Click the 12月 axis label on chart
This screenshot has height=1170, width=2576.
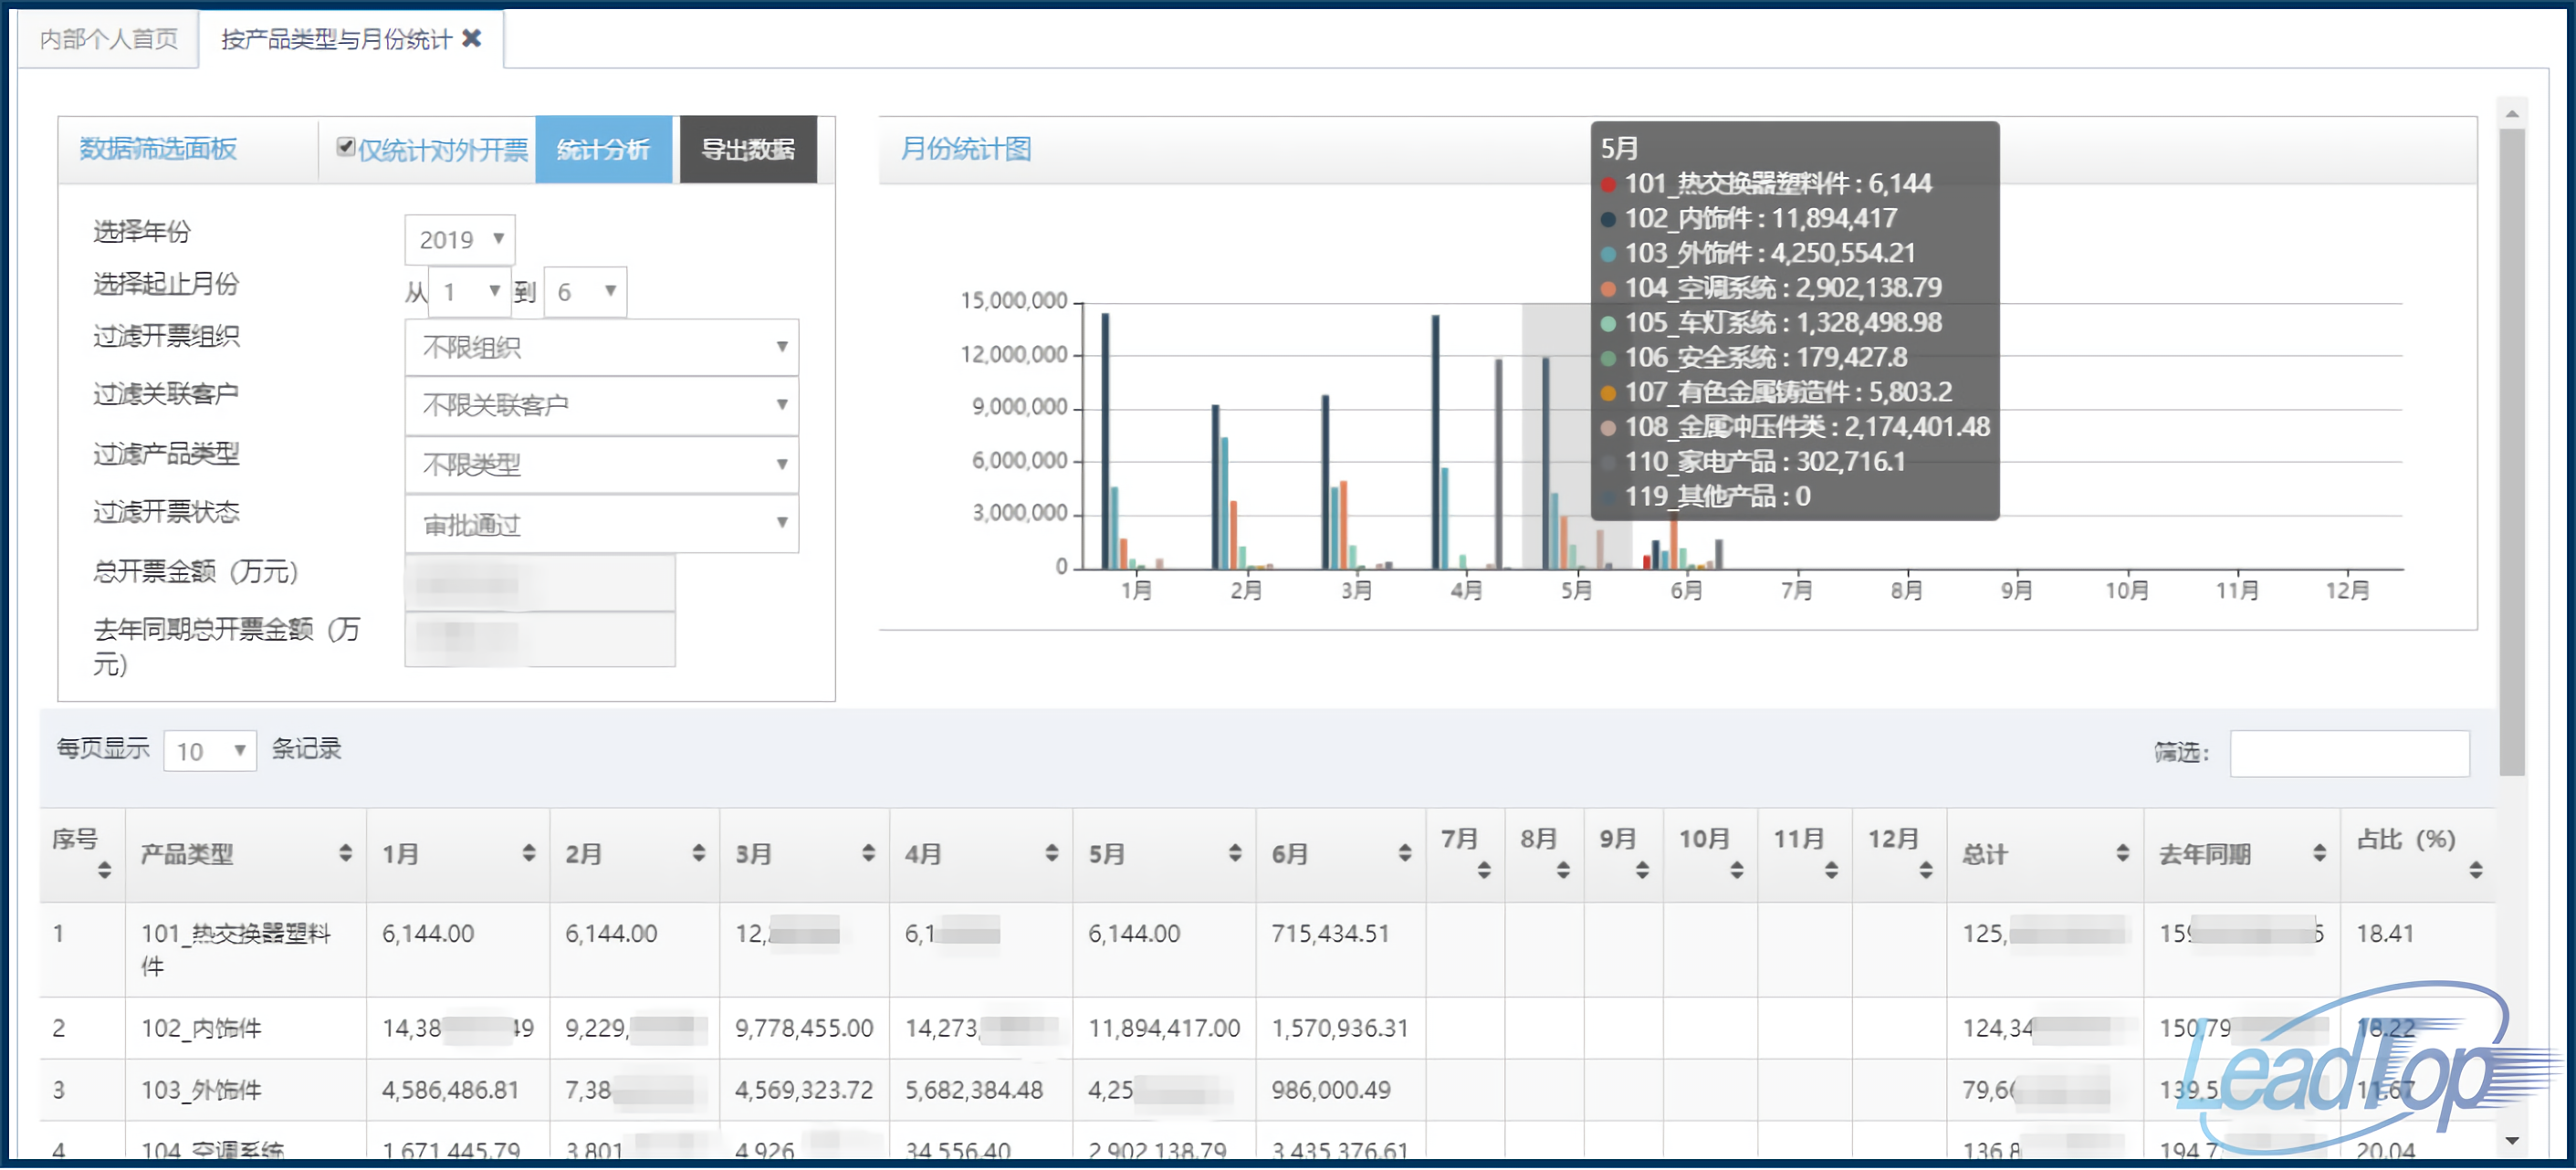[x=2347, y=591]
